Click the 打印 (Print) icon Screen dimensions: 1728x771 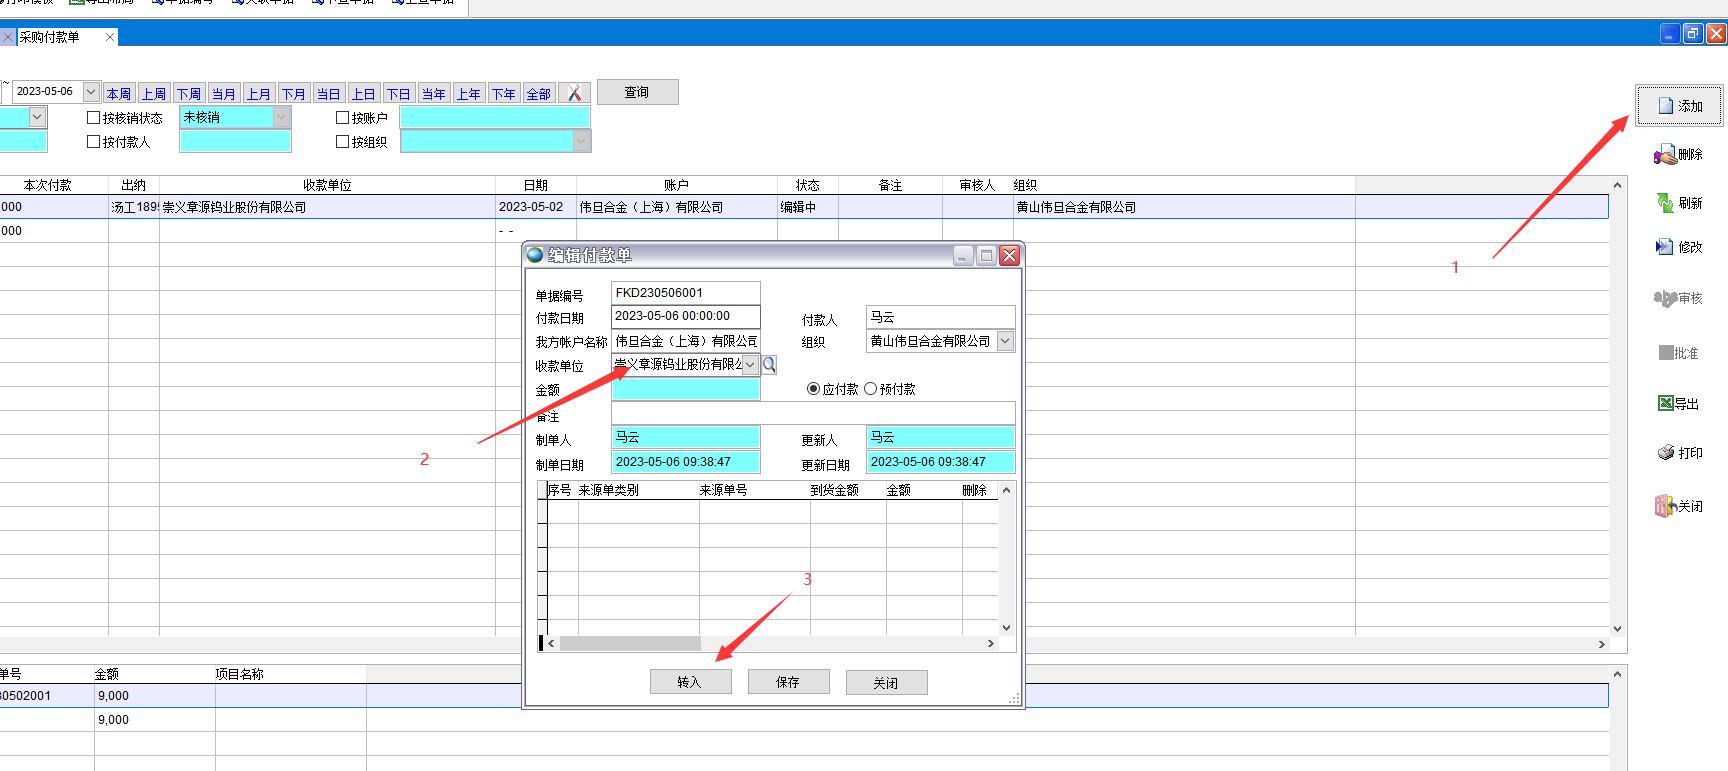[x=1666, y=453]
